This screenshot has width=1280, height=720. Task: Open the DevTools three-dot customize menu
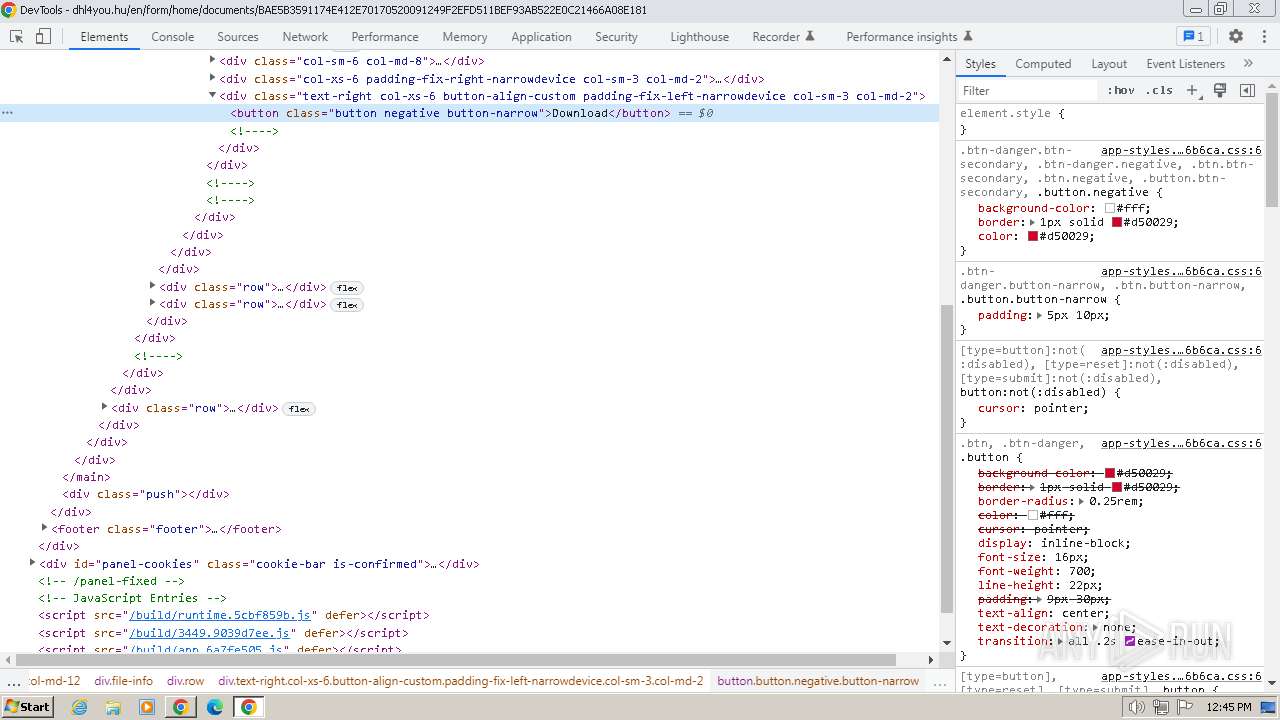[1262, 36]
